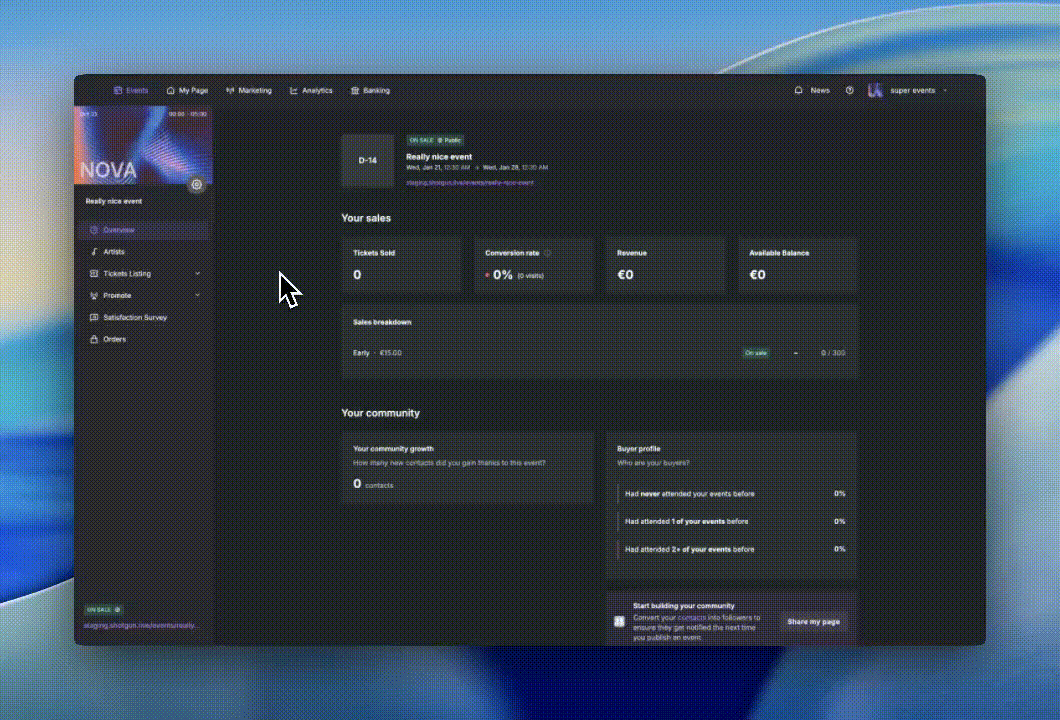Click the Your community growth card
The width and height of the screenshot is (1060, 720).
point(467,468)
